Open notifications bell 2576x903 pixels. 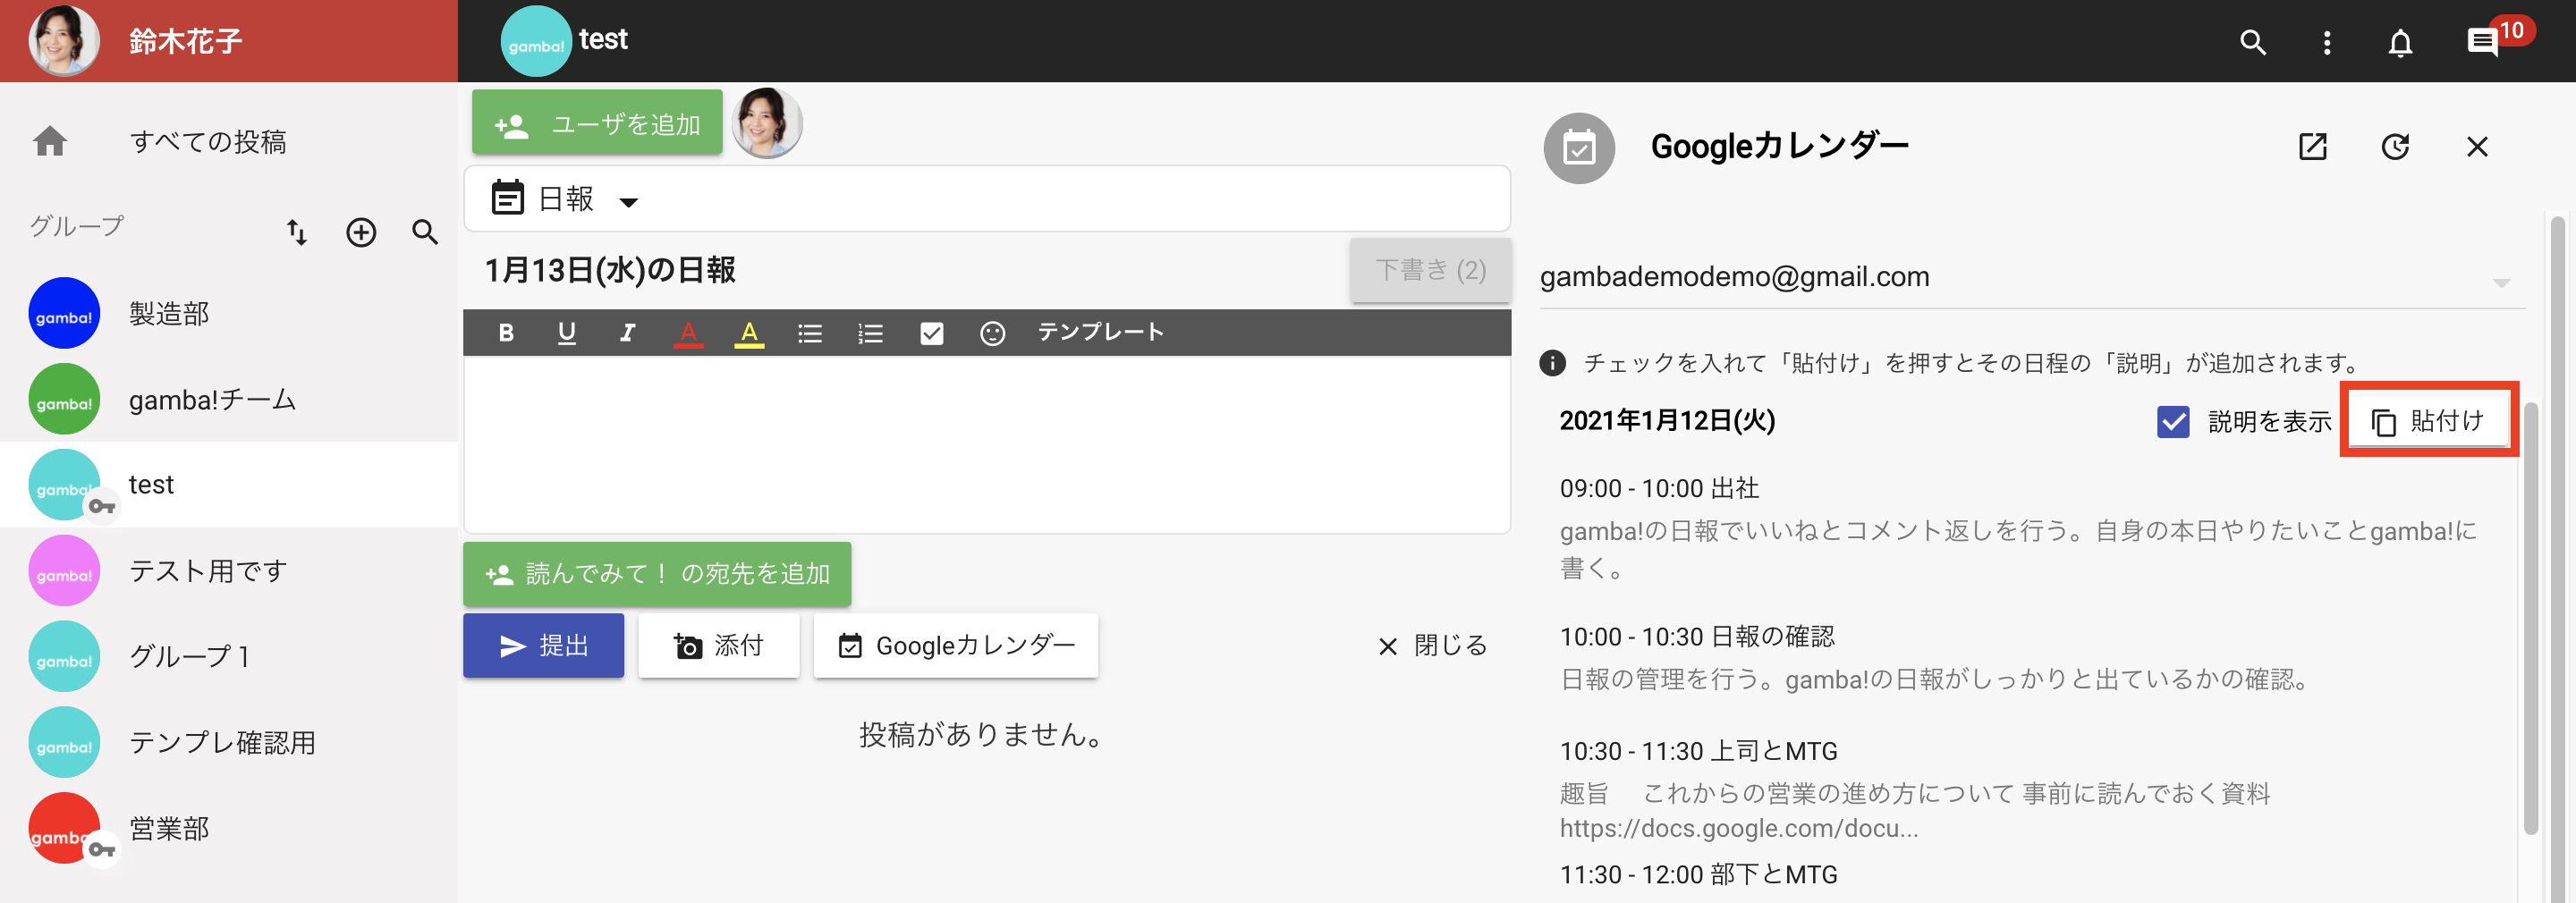pos(2400,42)
